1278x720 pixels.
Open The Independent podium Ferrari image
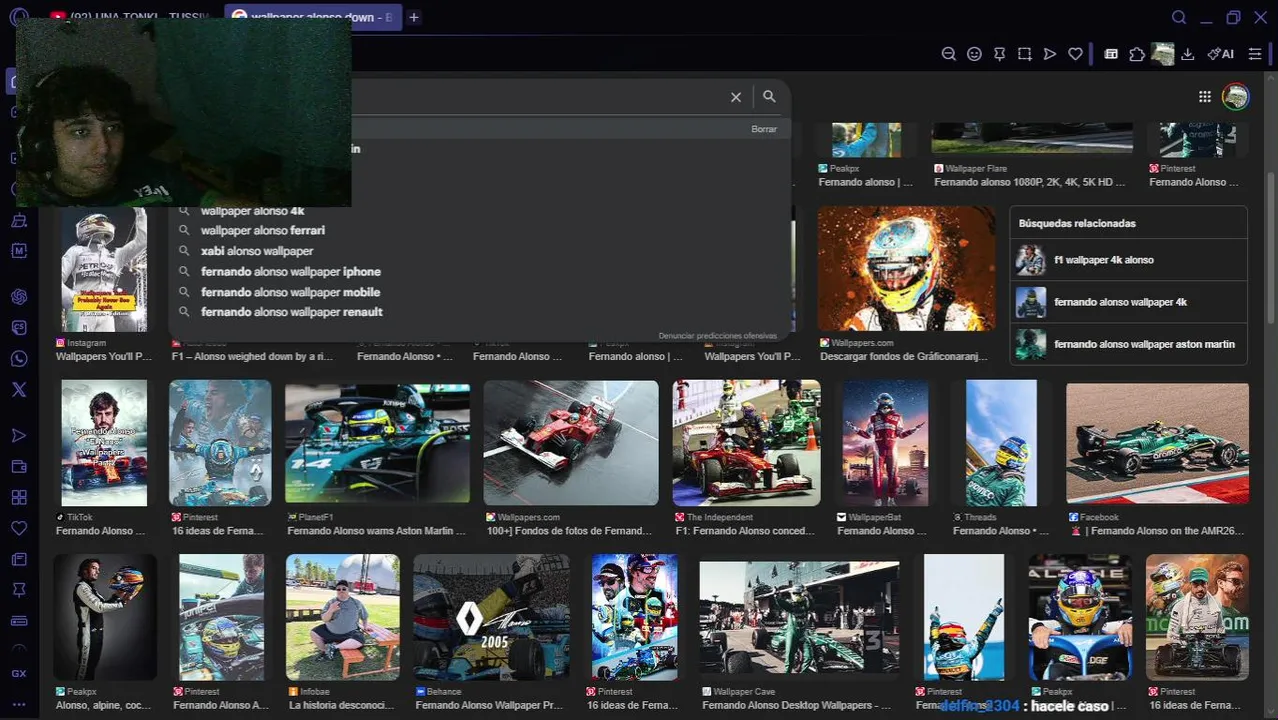[x=746, y=443]
